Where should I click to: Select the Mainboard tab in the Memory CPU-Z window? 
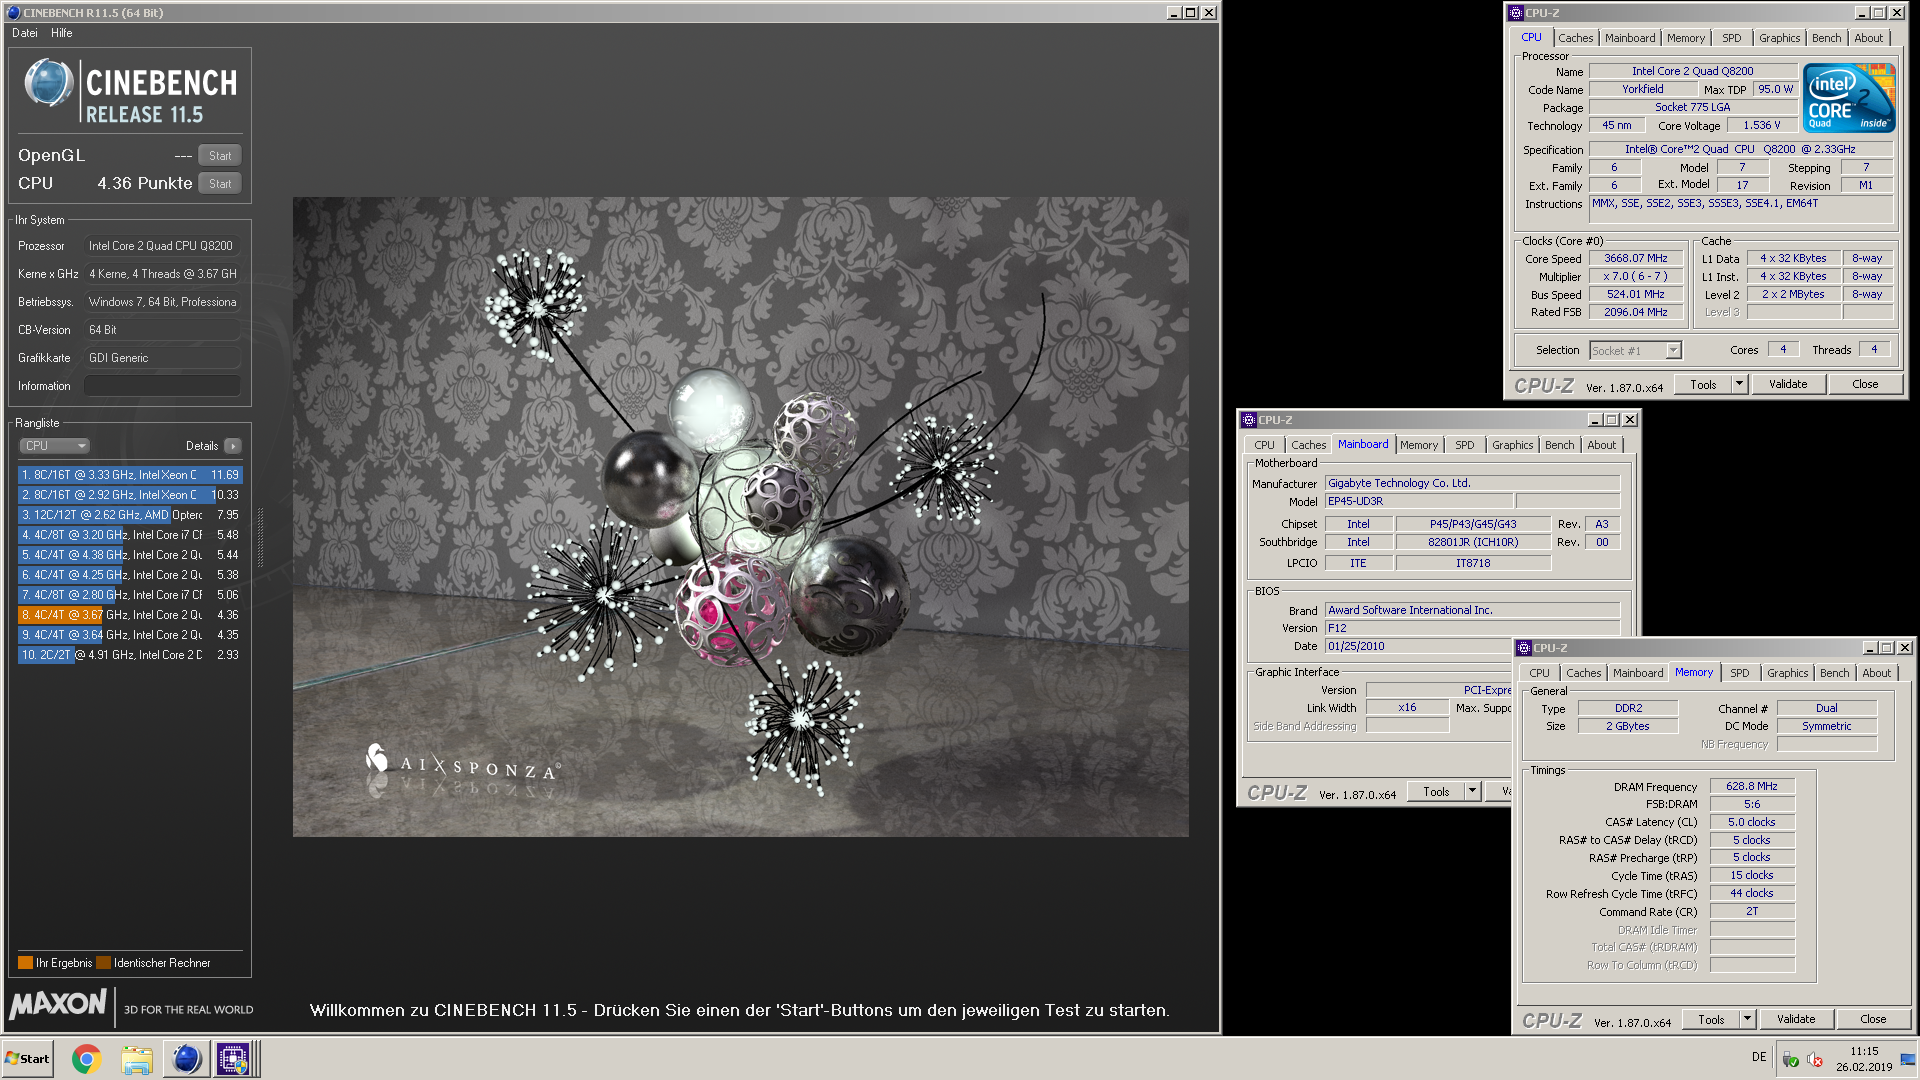[x=1637, y=673]
